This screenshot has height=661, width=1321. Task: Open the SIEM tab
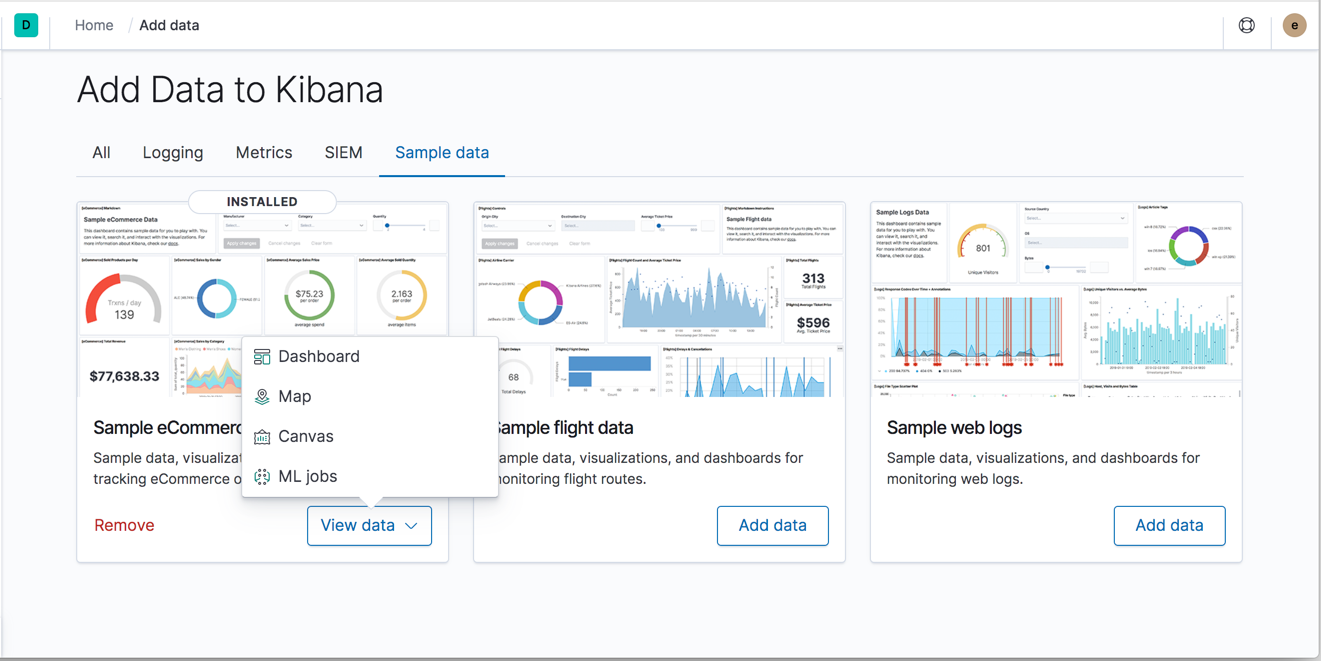pos(343,152)
